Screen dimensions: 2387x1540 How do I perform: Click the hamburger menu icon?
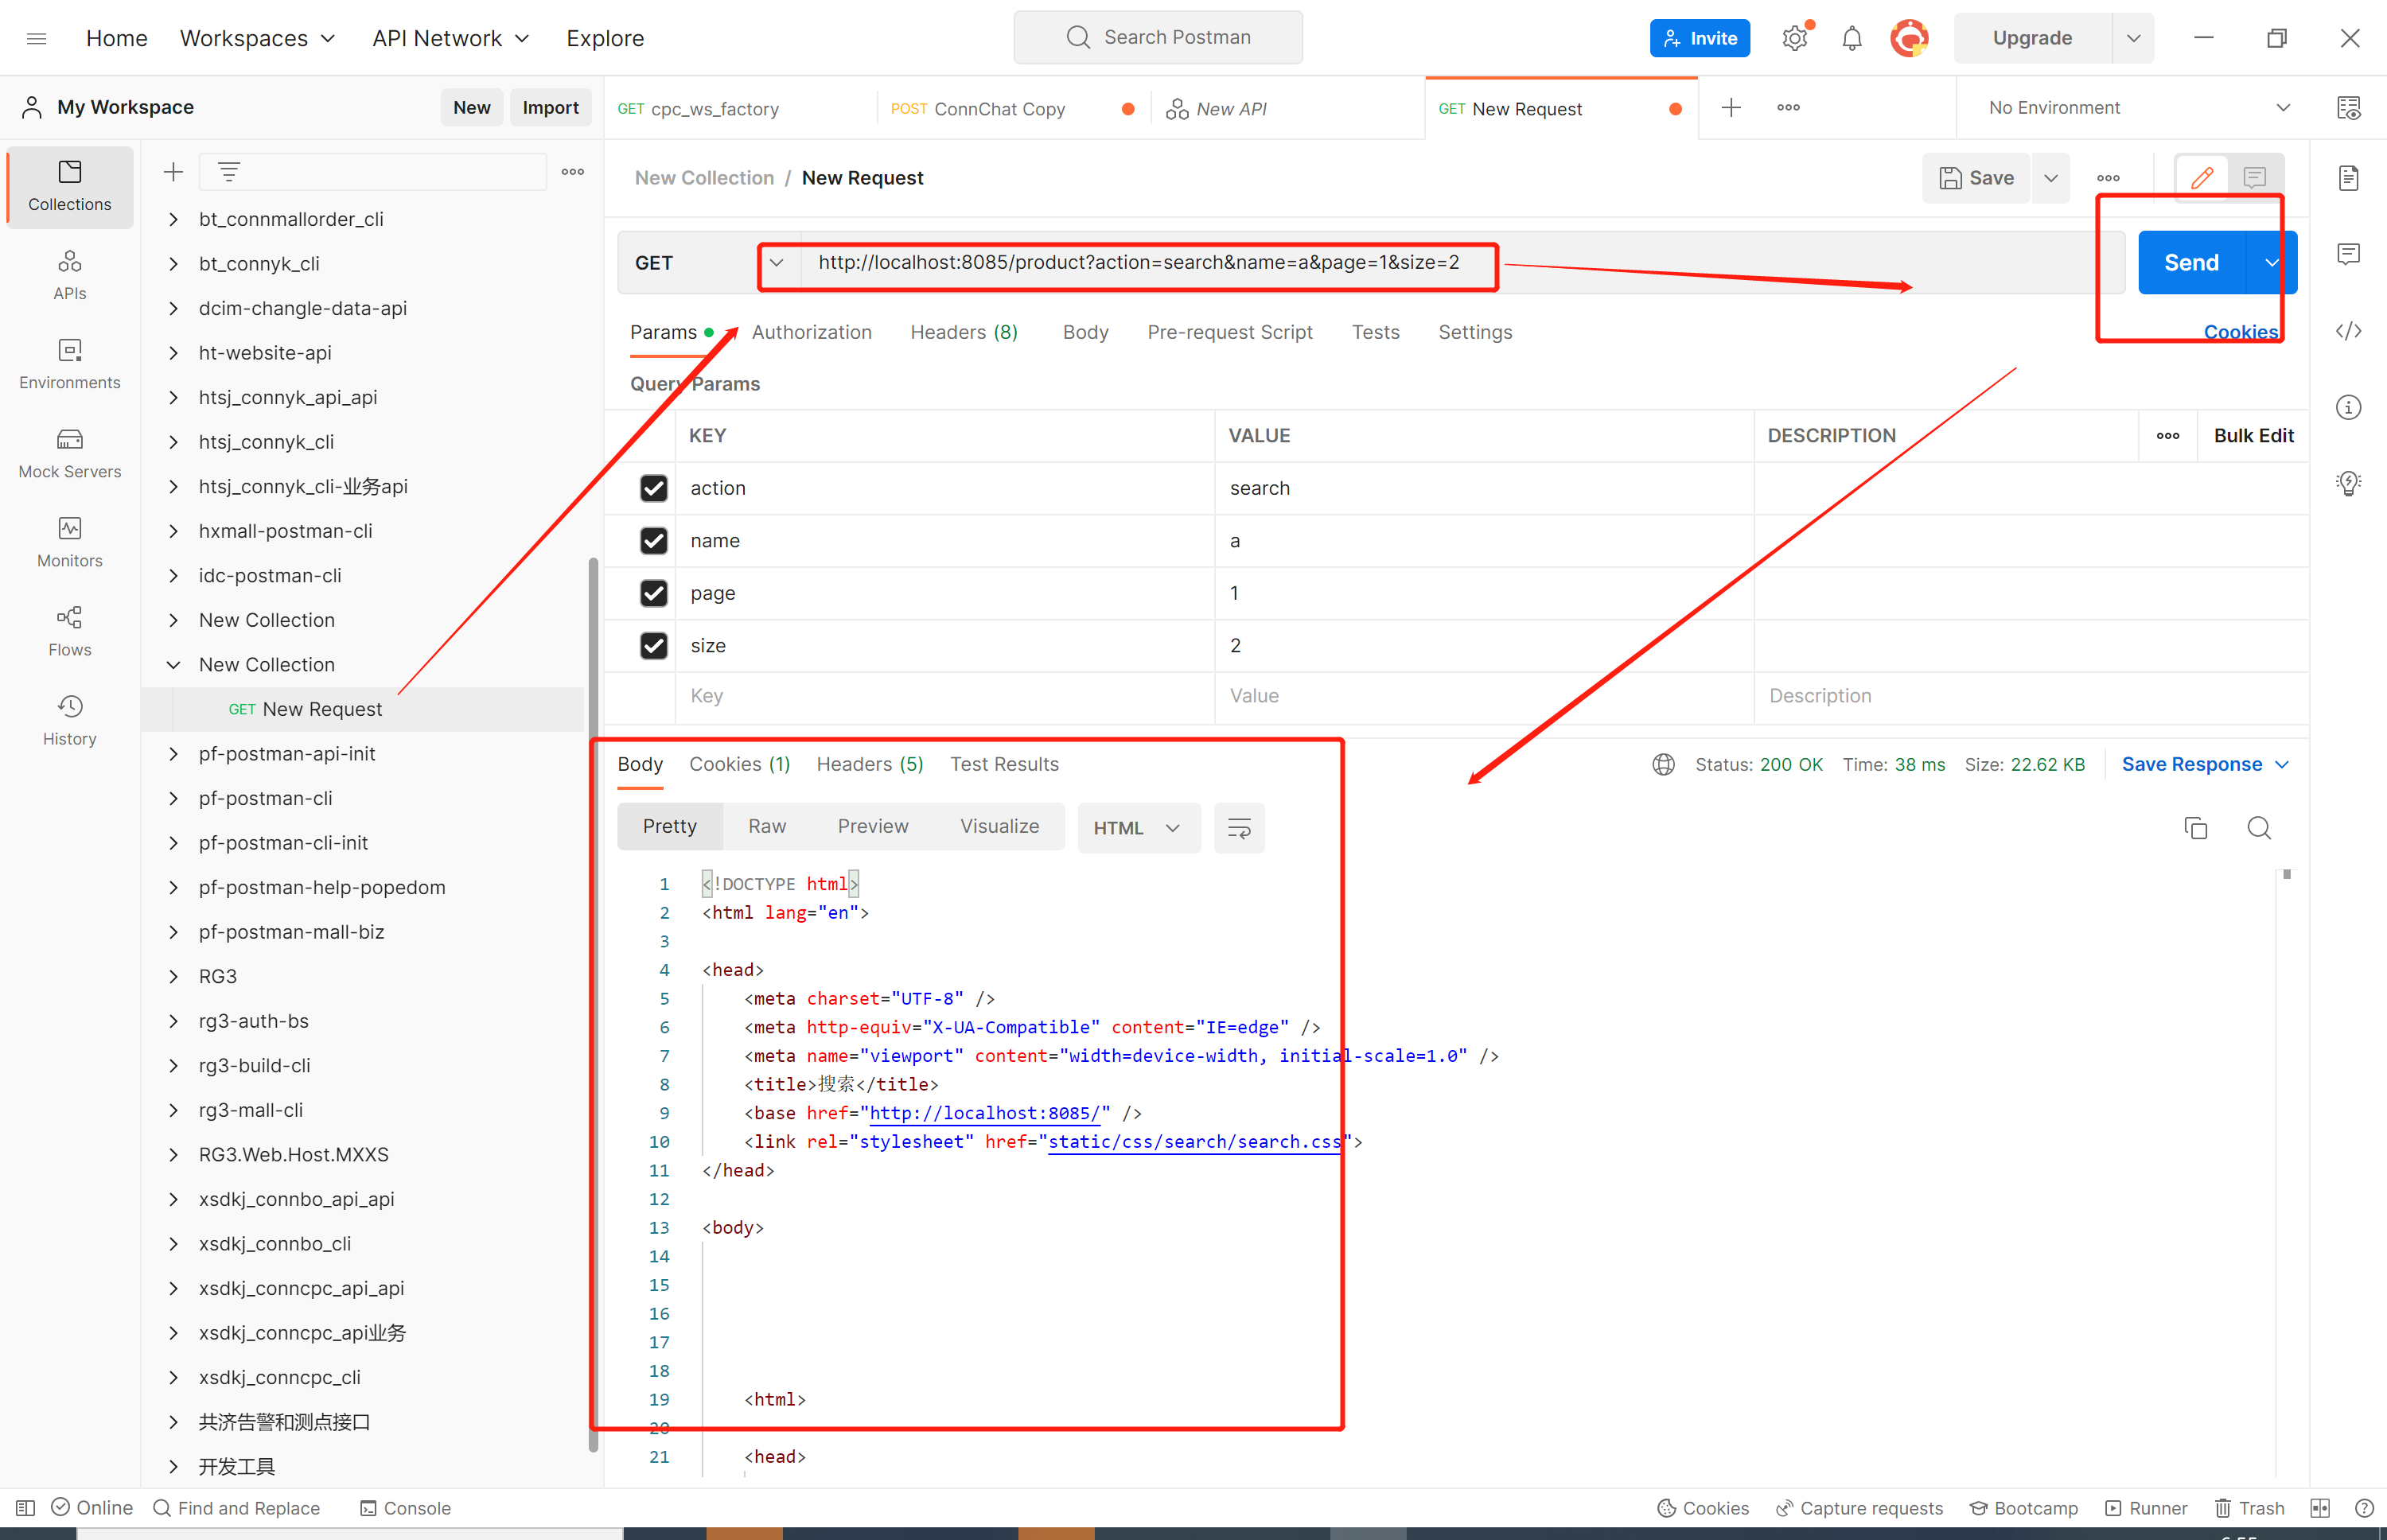[37, 38]
